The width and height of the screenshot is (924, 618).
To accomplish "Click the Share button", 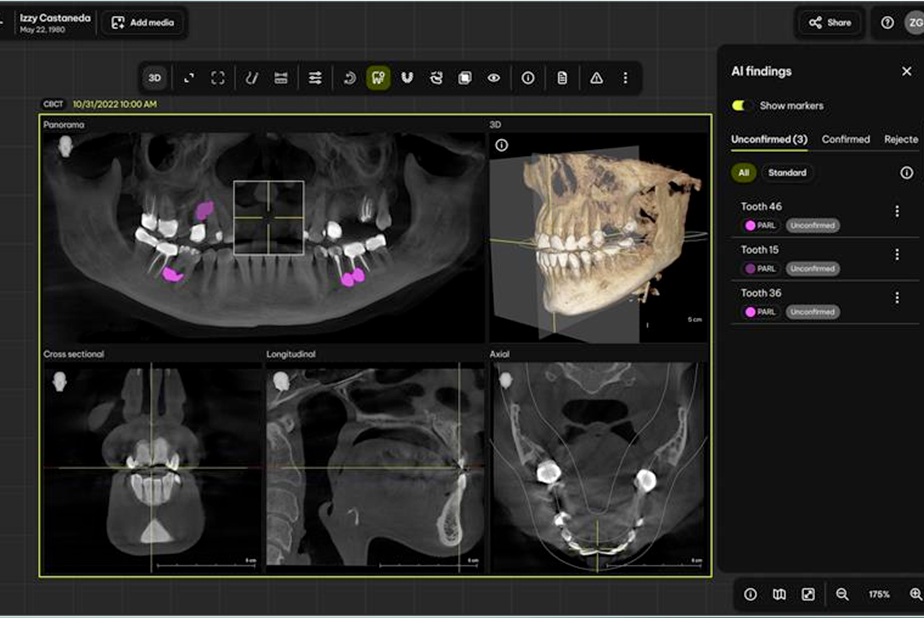I will click(830, 22).
